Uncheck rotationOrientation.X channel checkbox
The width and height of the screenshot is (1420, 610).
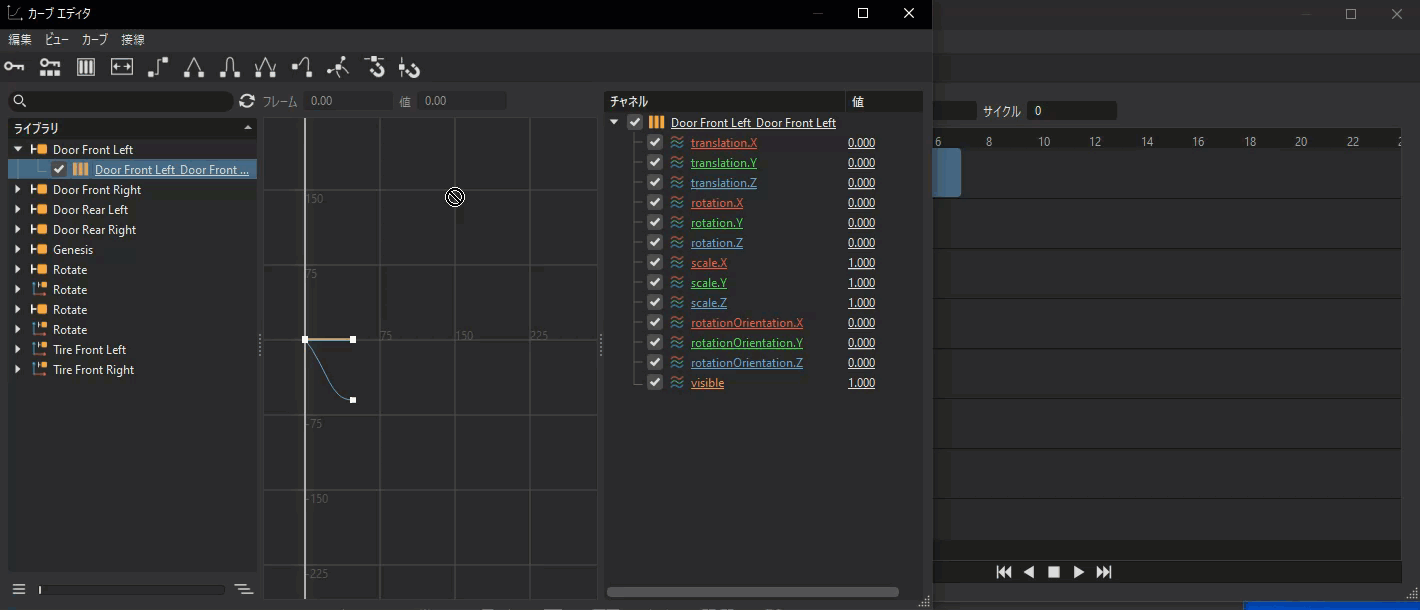point(655,323)
